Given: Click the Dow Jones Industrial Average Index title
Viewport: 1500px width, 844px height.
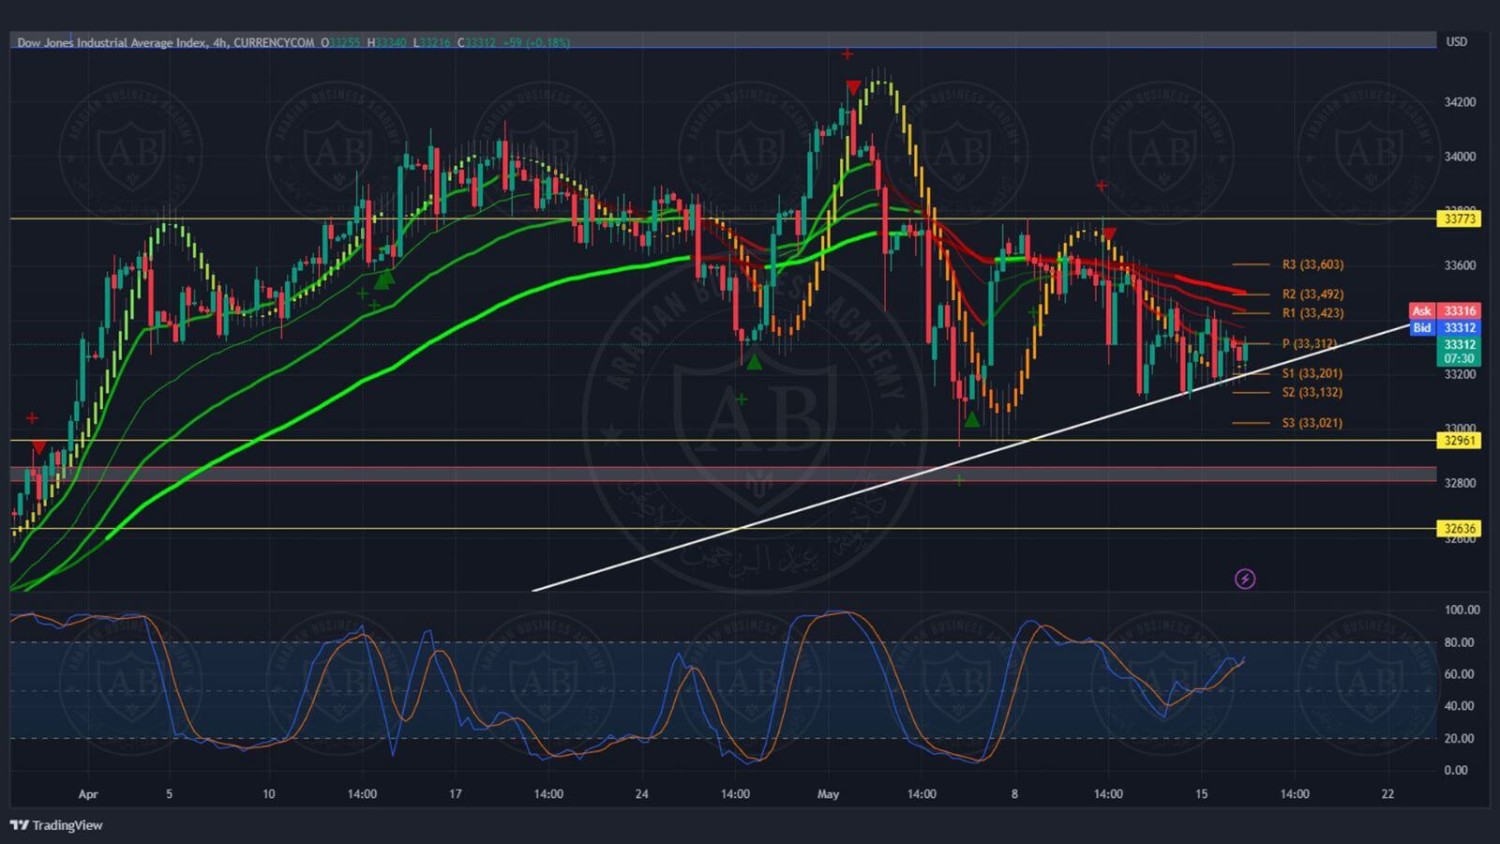Looking at the screenshot, I should 112,42.
